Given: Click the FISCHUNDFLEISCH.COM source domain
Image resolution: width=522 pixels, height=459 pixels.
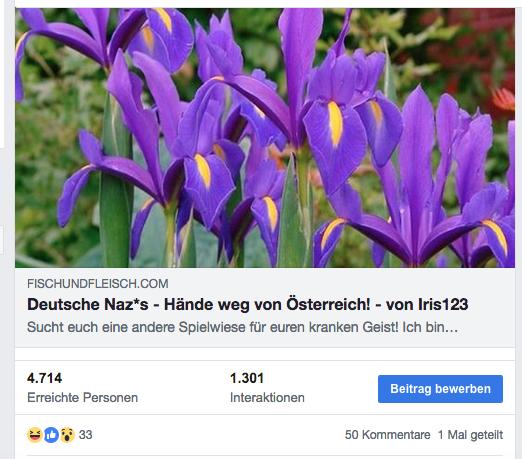Looking at the screenshot, I should (x=98, y=284).
